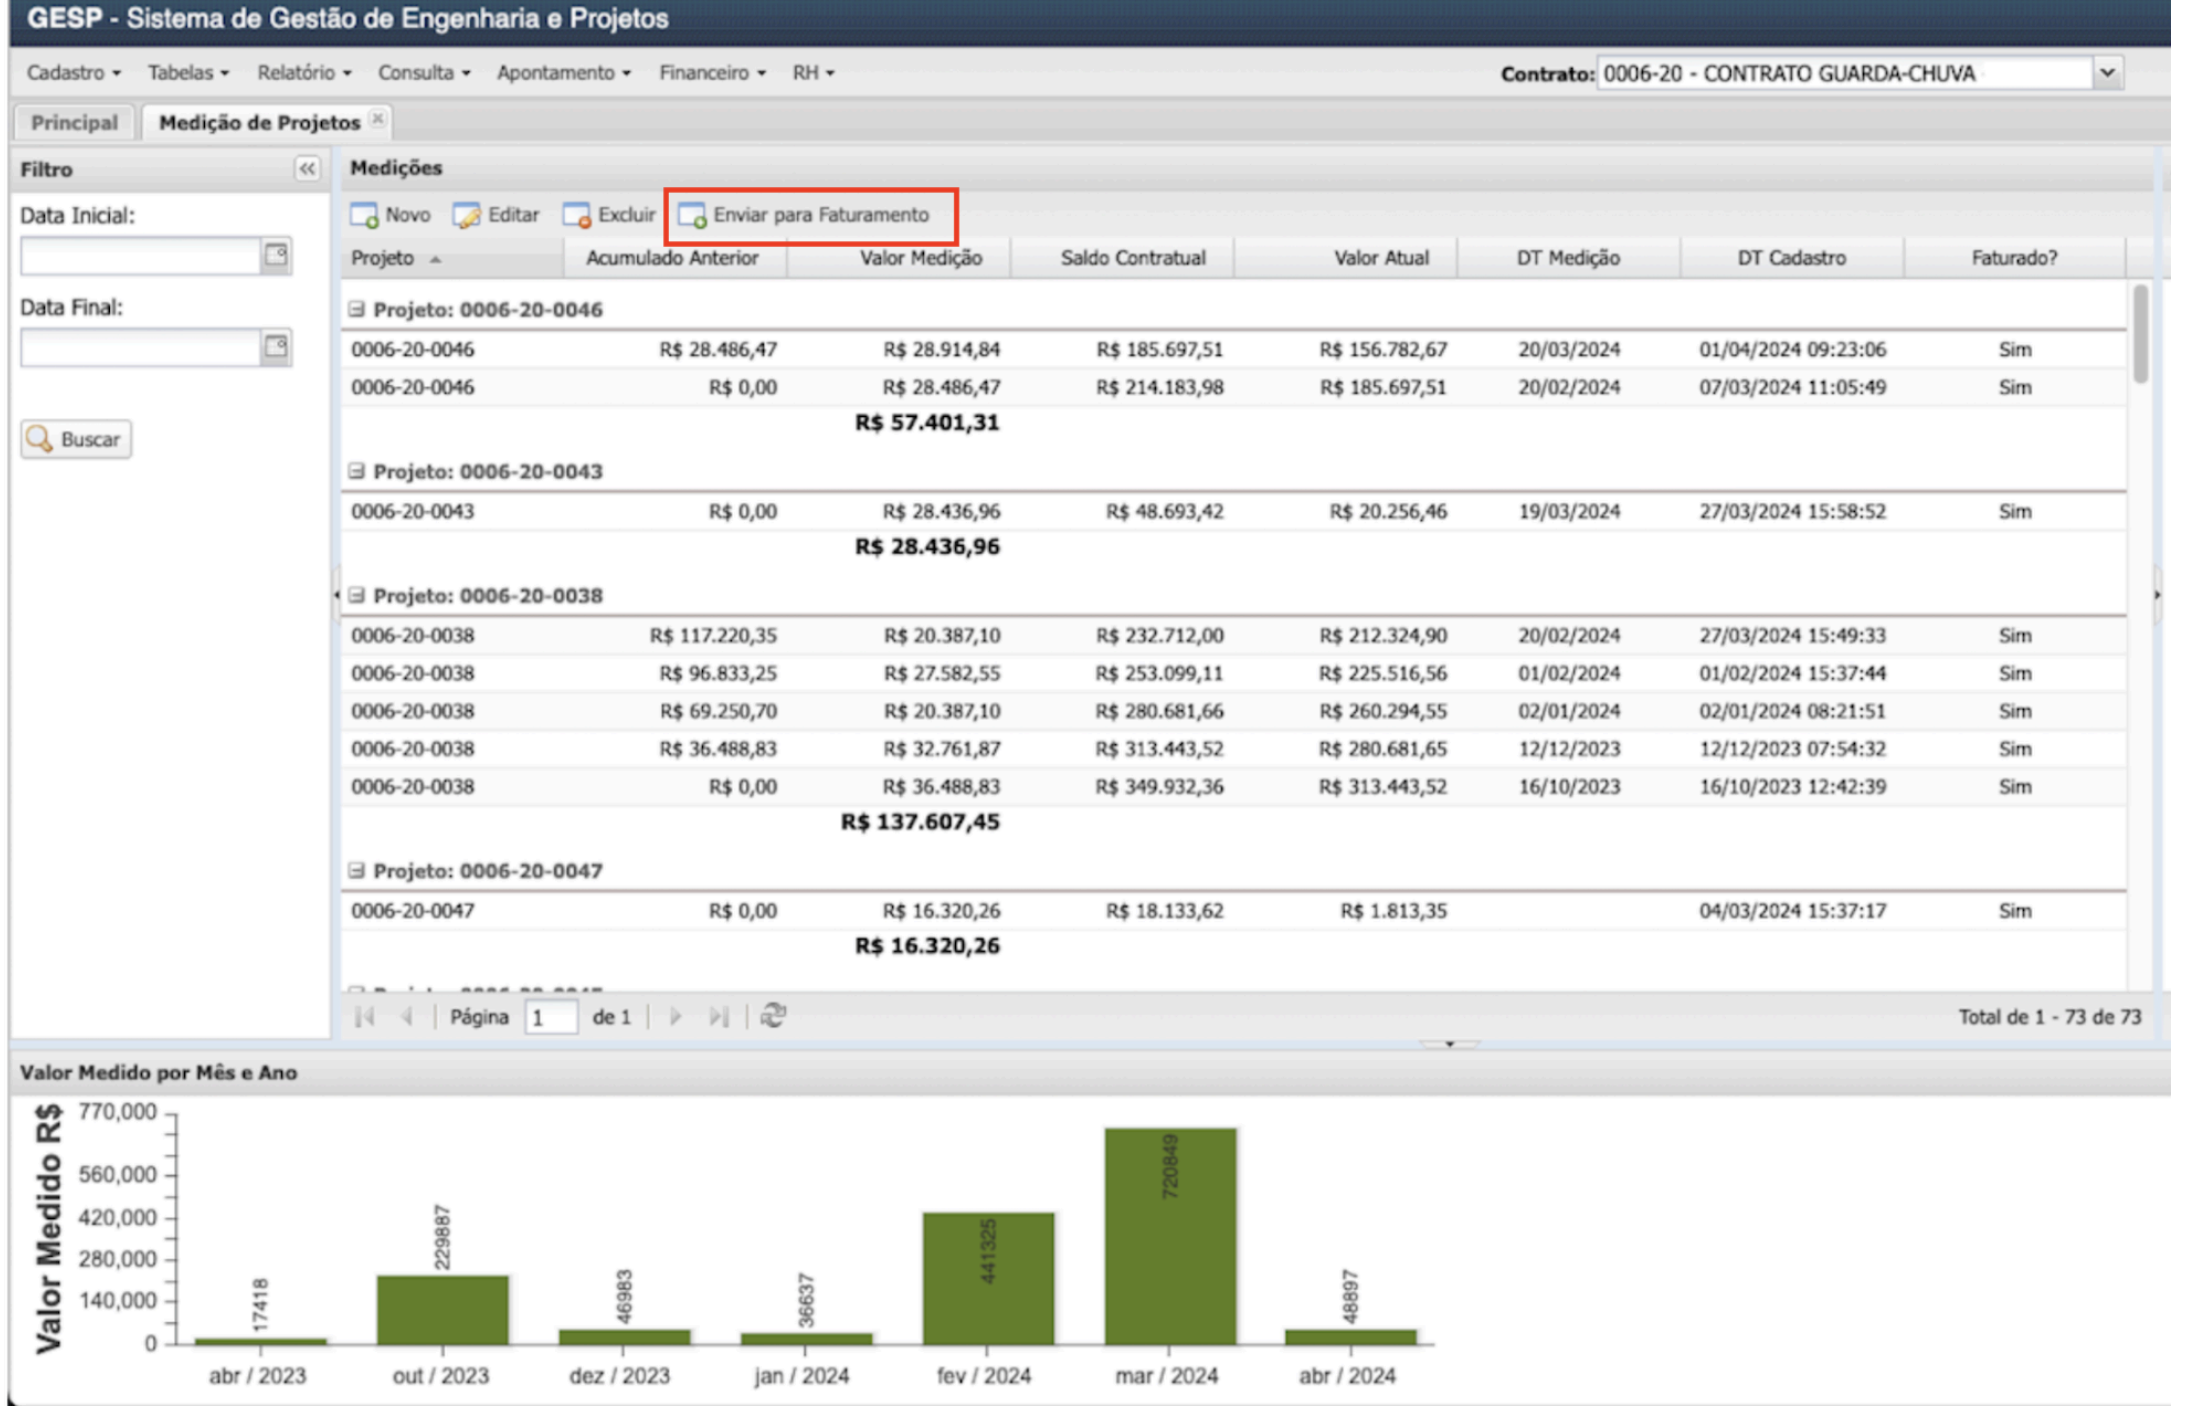
Task: Click the Novo measurement icon
Action: [364, 216]
